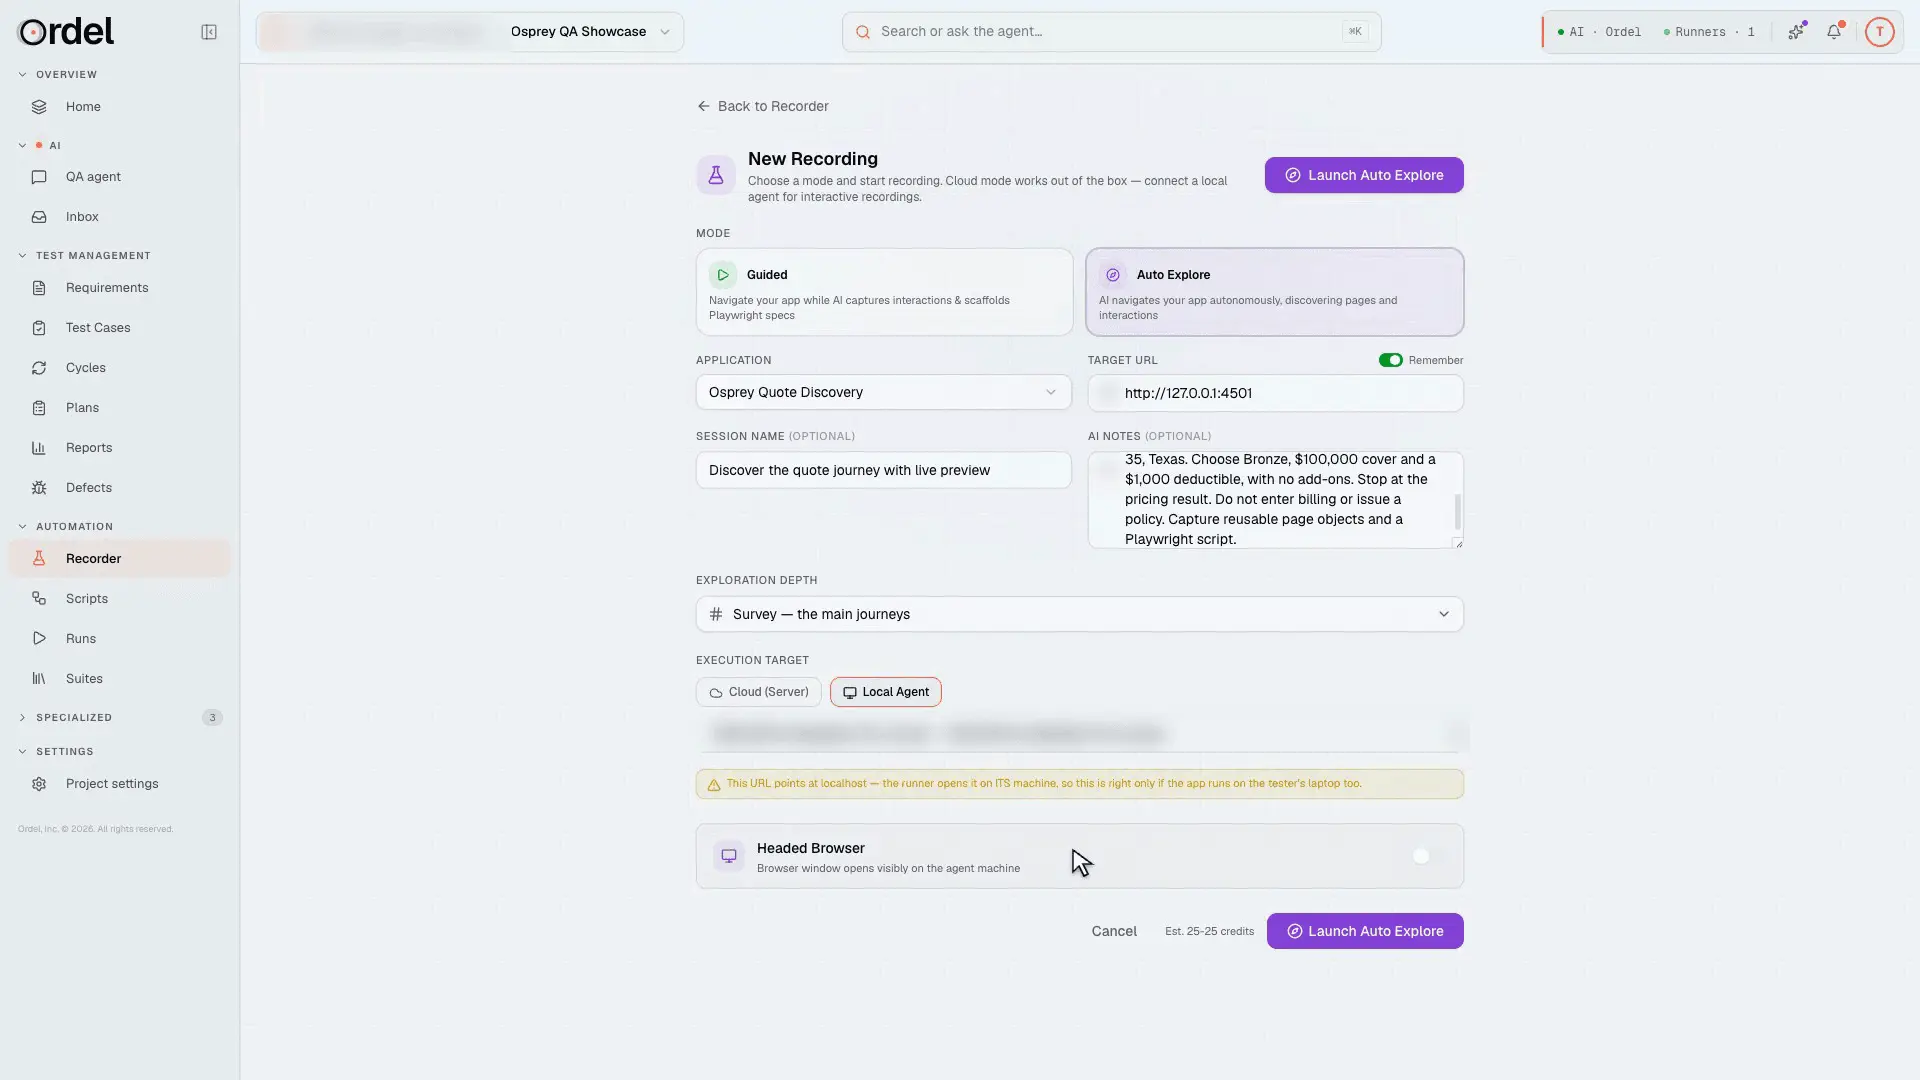The width and height of the screenshot is (1920, 1080).
Task: Collapse the Automation section
Action: pyautogui.click(x=23, y=527)
